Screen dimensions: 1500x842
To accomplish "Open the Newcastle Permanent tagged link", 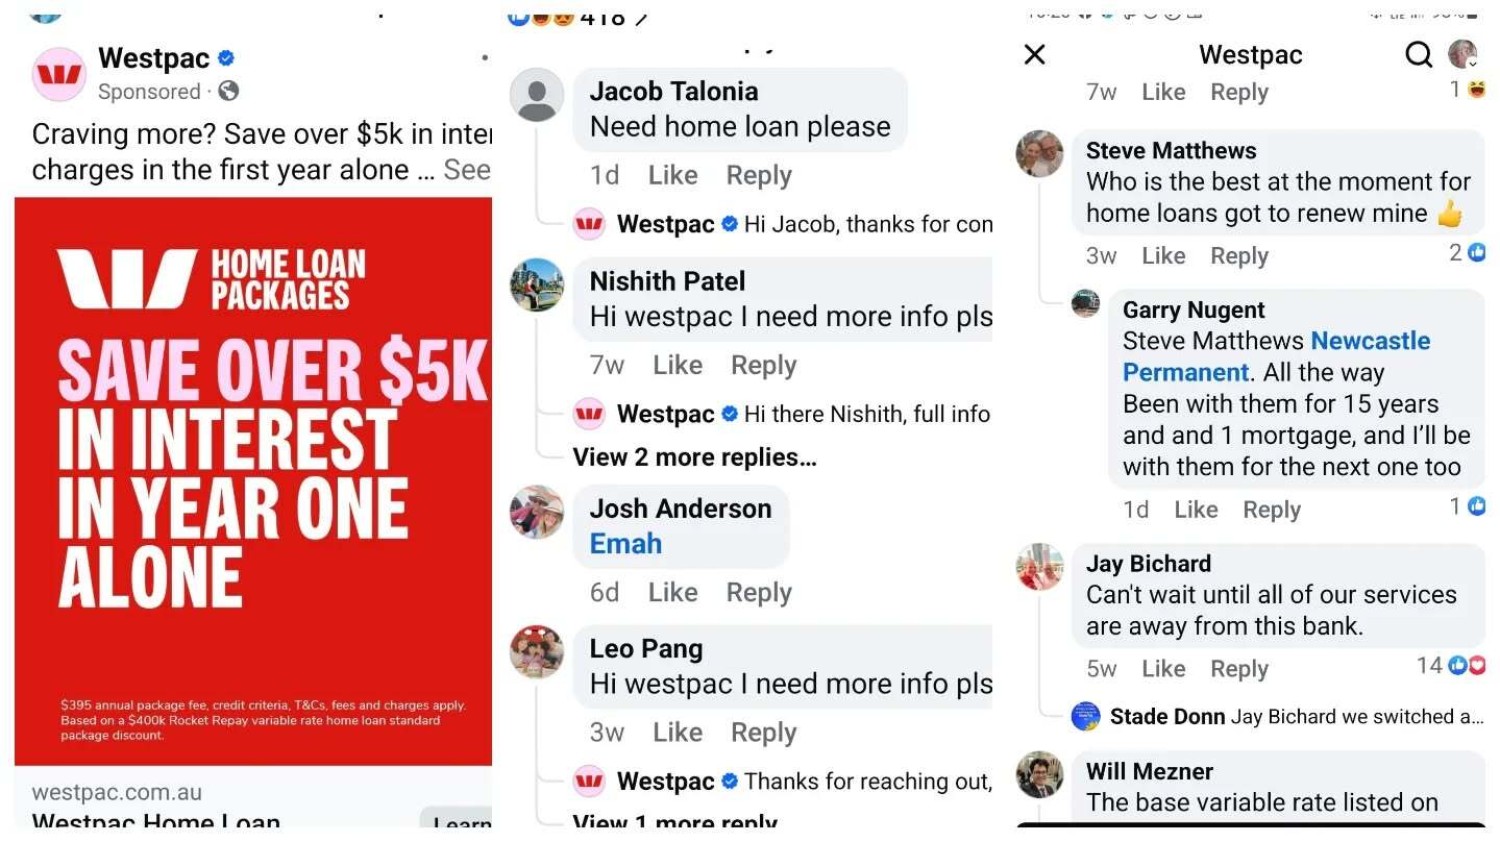I will 1277,356.
